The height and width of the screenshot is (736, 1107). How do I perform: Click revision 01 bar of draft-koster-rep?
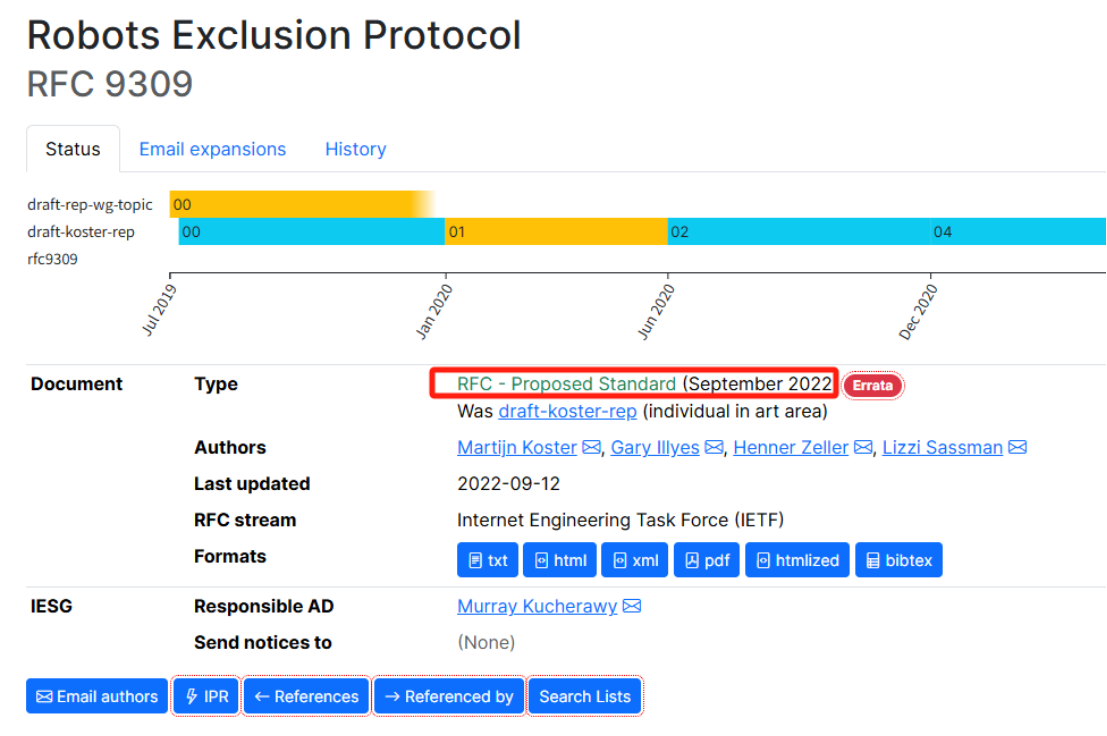coord(556,232)
